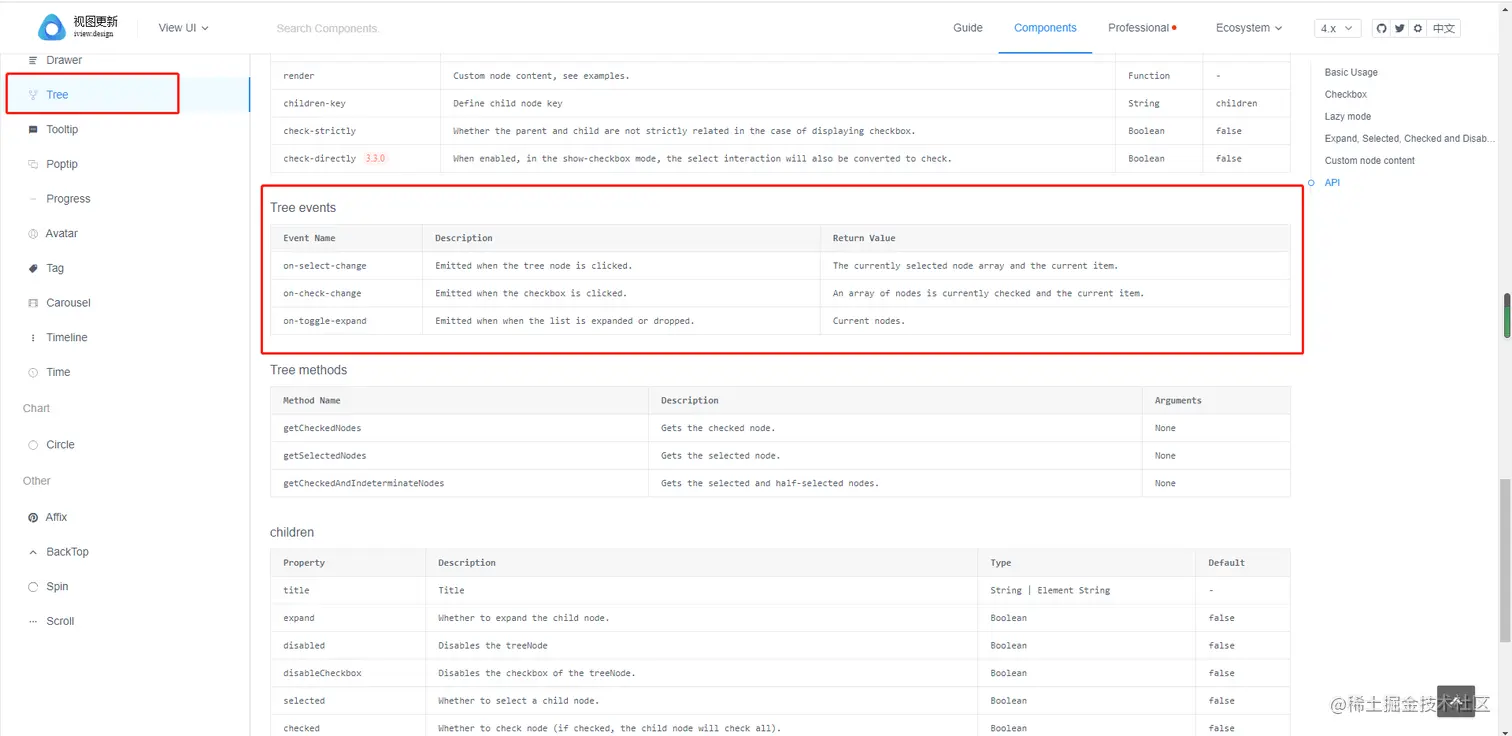
Task: Click the Progress icon in sidebar
Action: [33, 199]
